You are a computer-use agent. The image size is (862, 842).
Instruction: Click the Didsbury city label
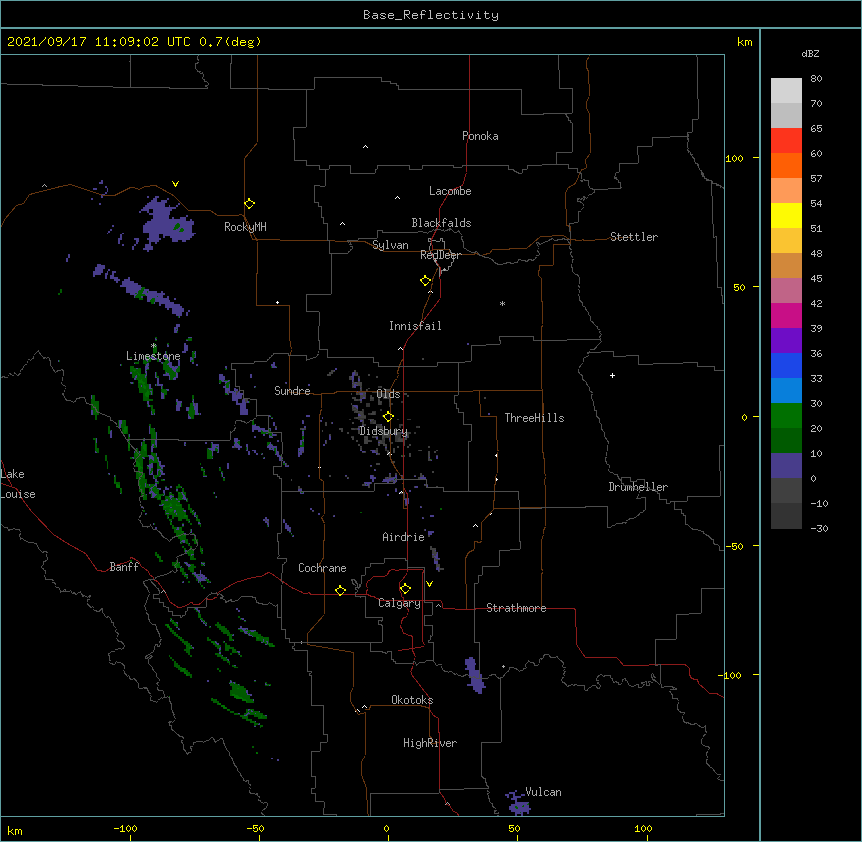coord(383,431)
